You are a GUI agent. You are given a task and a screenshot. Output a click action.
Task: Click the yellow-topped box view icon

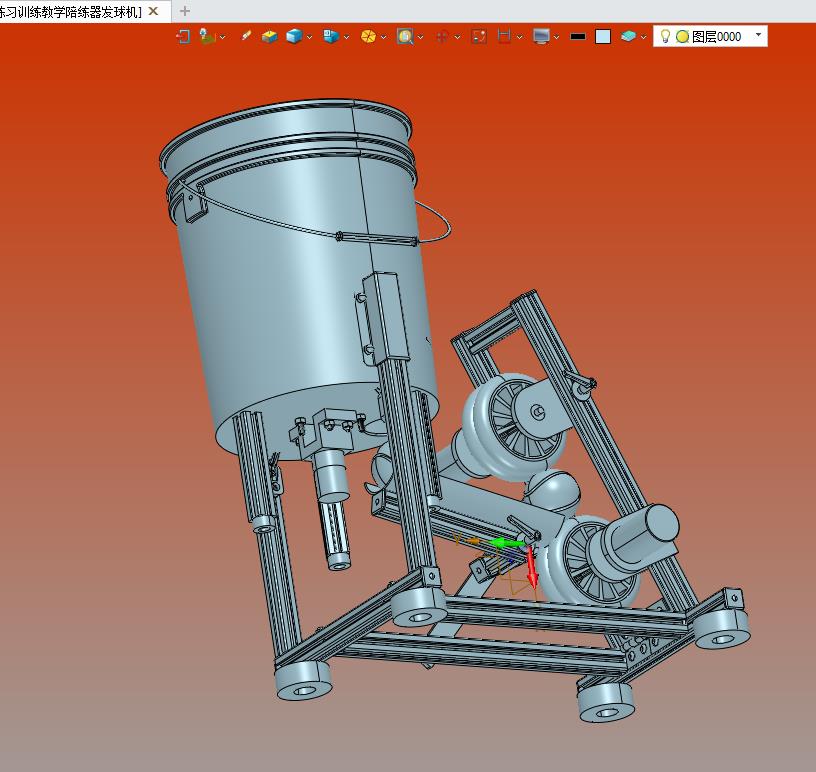click(269, 36)
